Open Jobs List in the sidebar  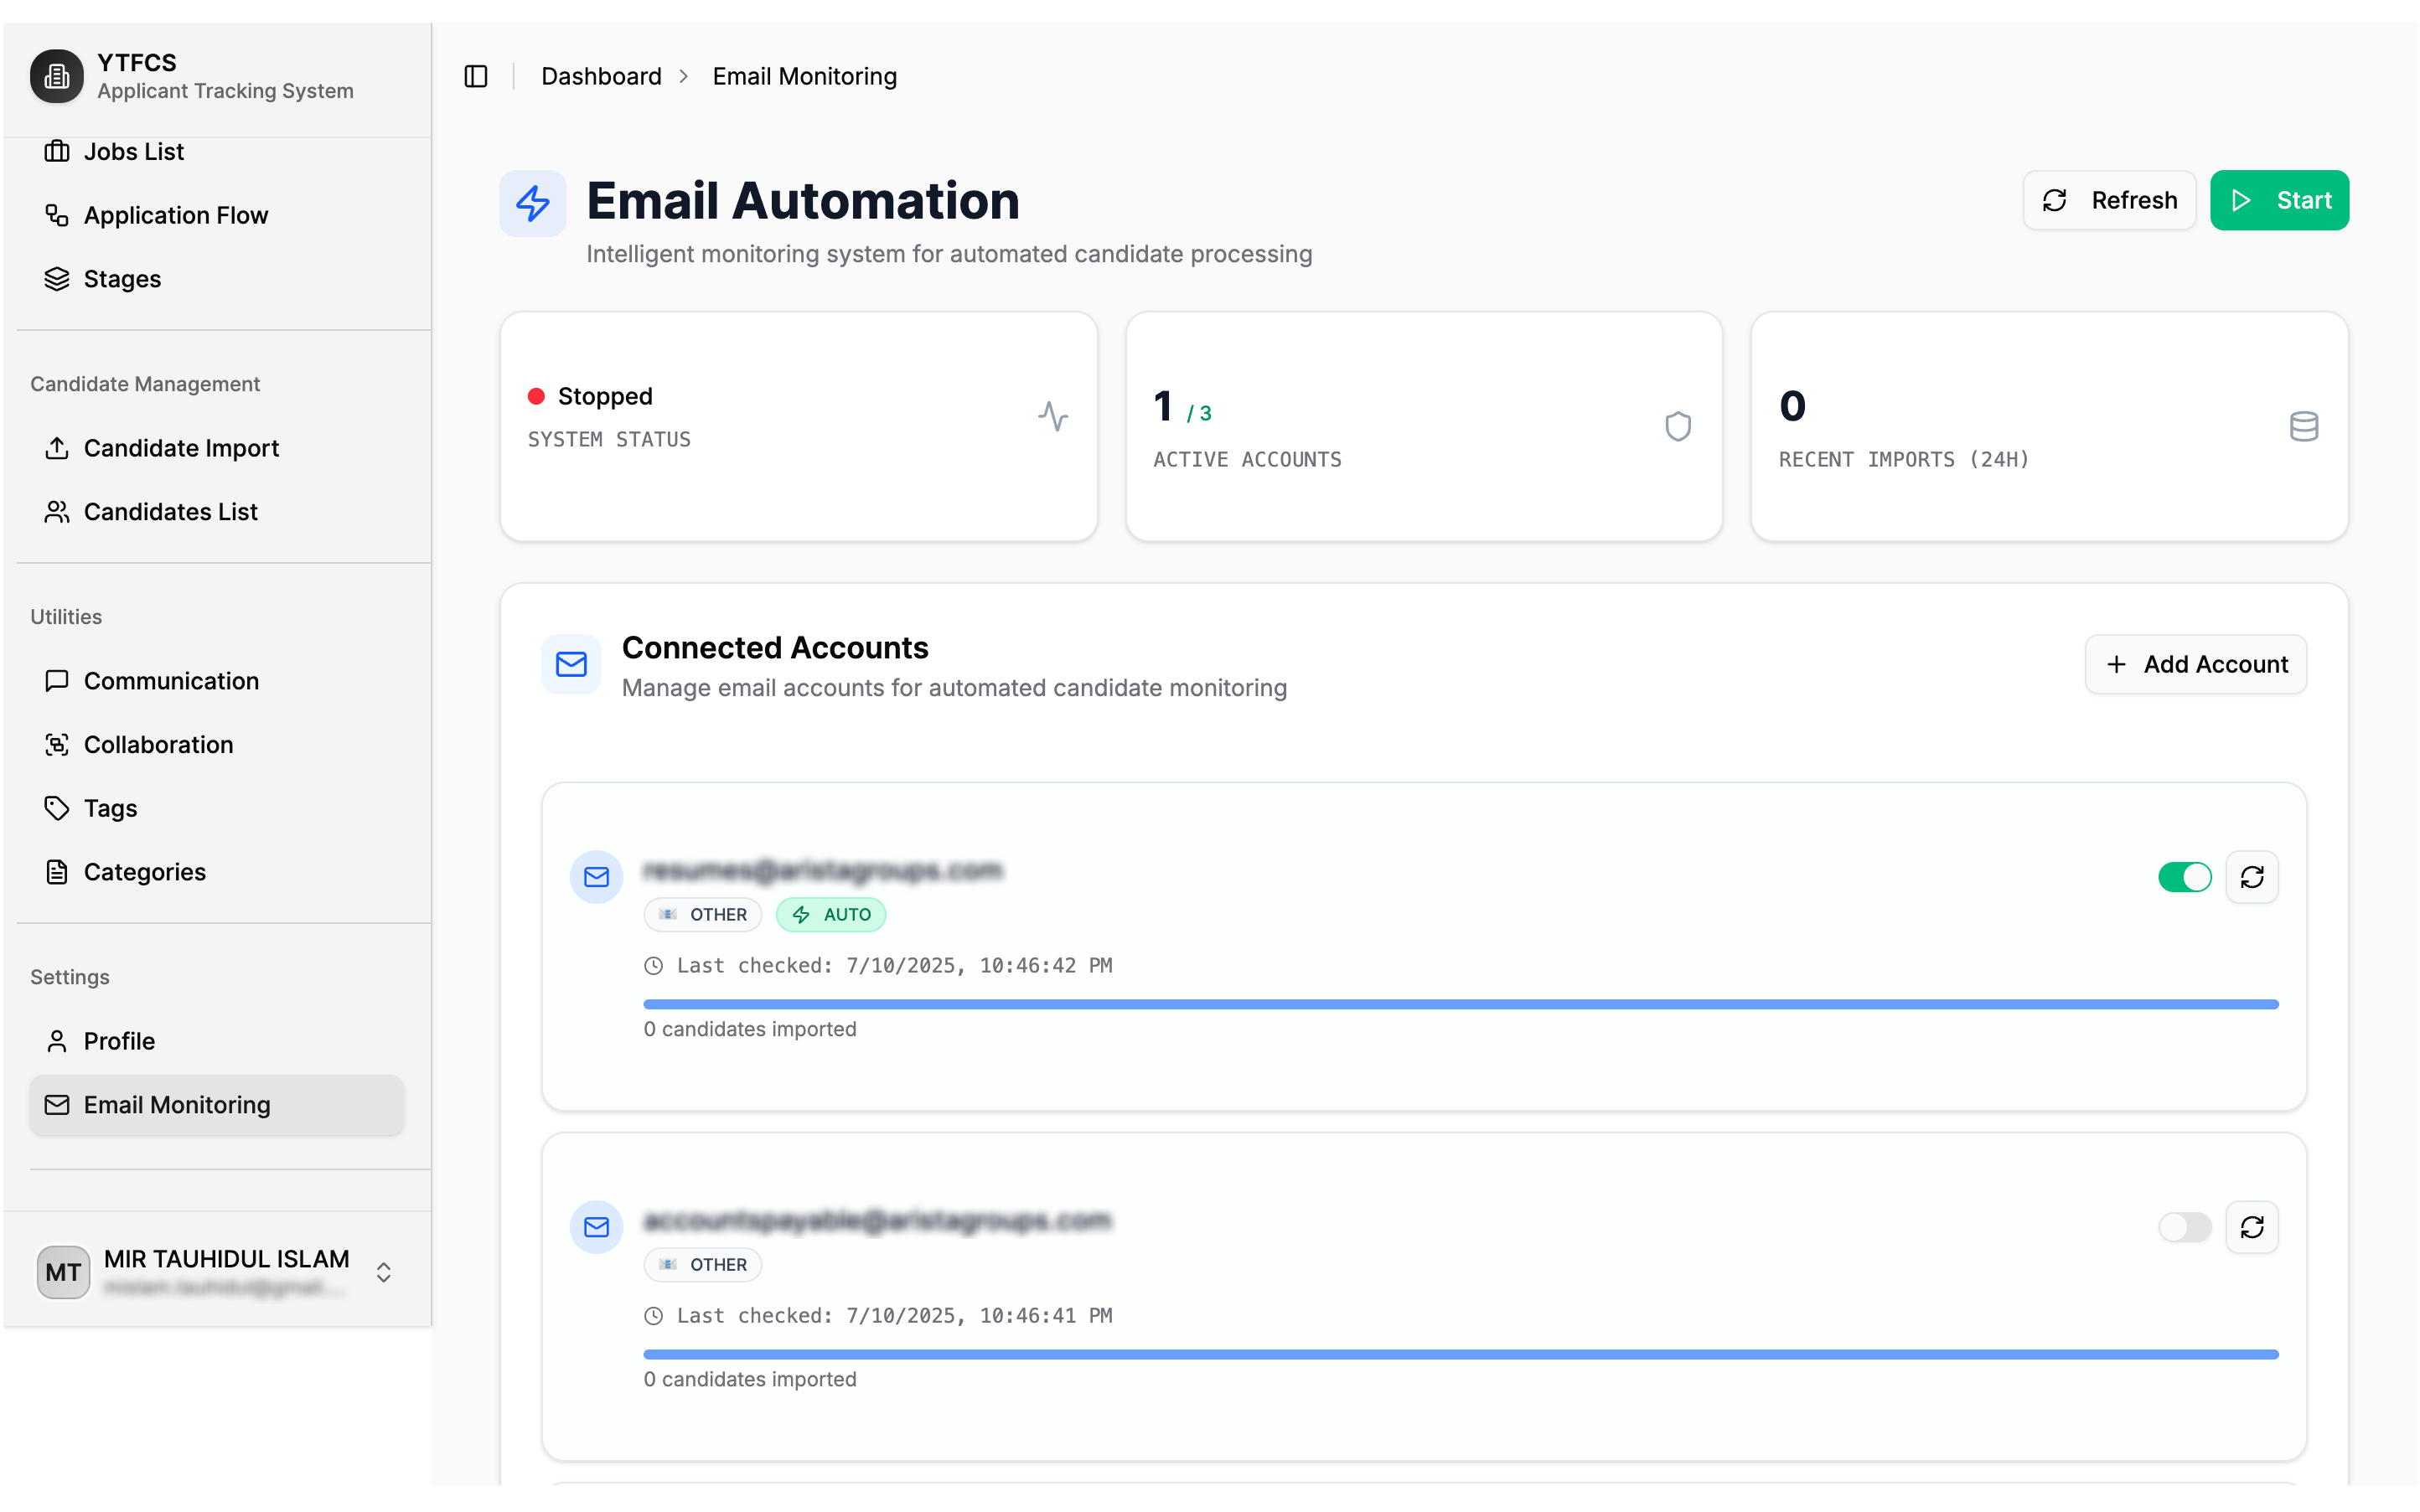point(217,151)
